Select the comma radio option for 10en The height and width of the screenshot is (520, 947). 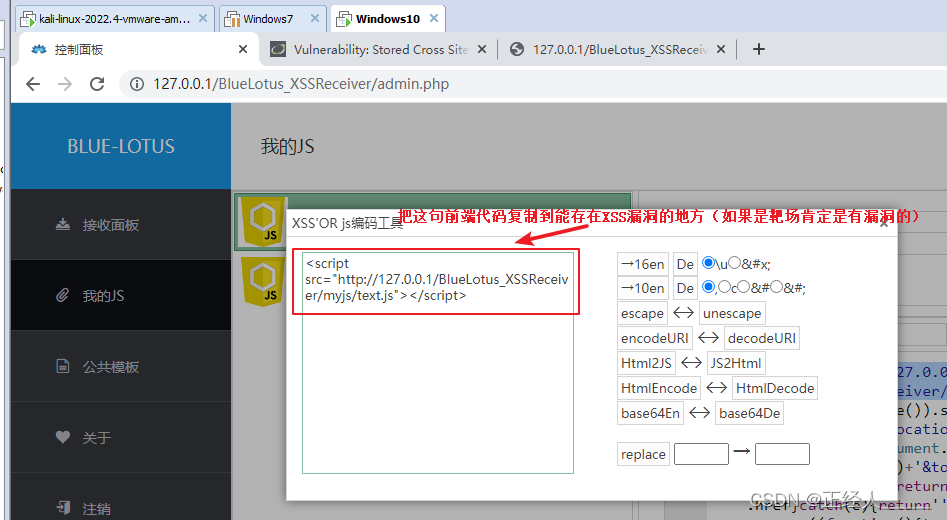[x=708, y=287]
